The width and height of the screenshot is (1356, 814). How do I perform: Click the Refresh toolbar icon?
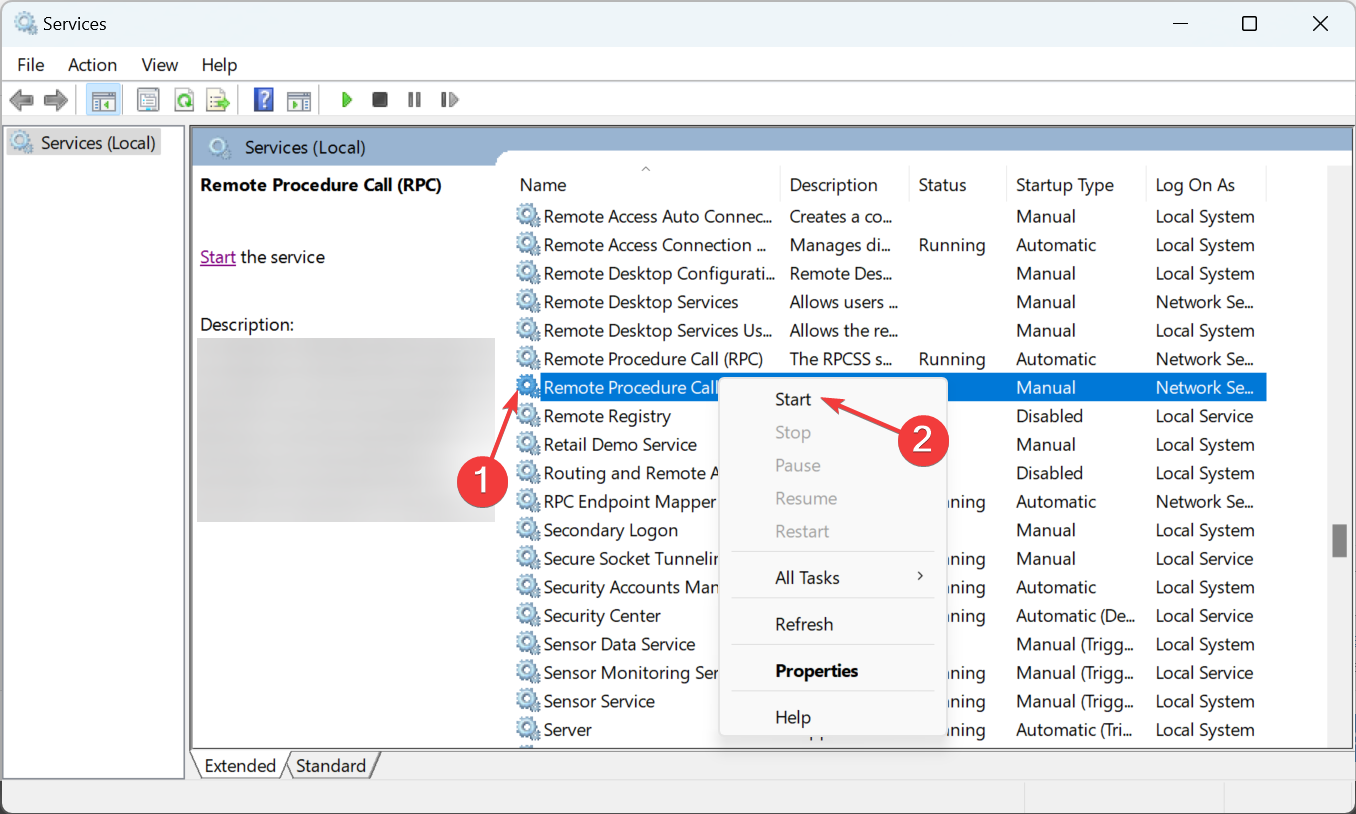183,100
